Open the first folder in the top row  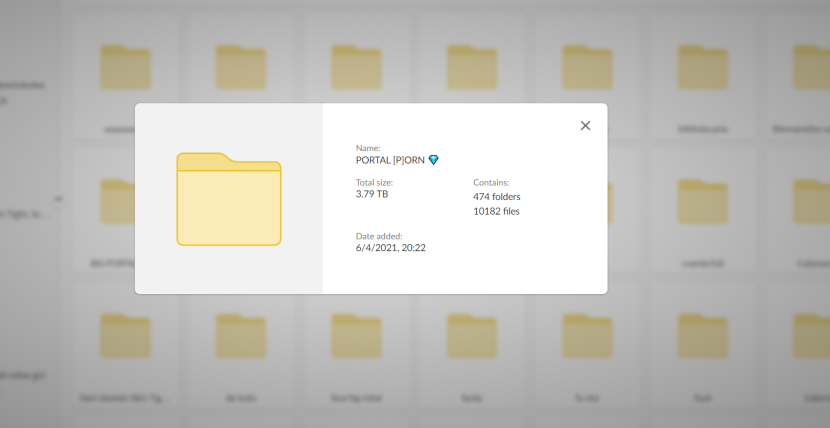125,67
